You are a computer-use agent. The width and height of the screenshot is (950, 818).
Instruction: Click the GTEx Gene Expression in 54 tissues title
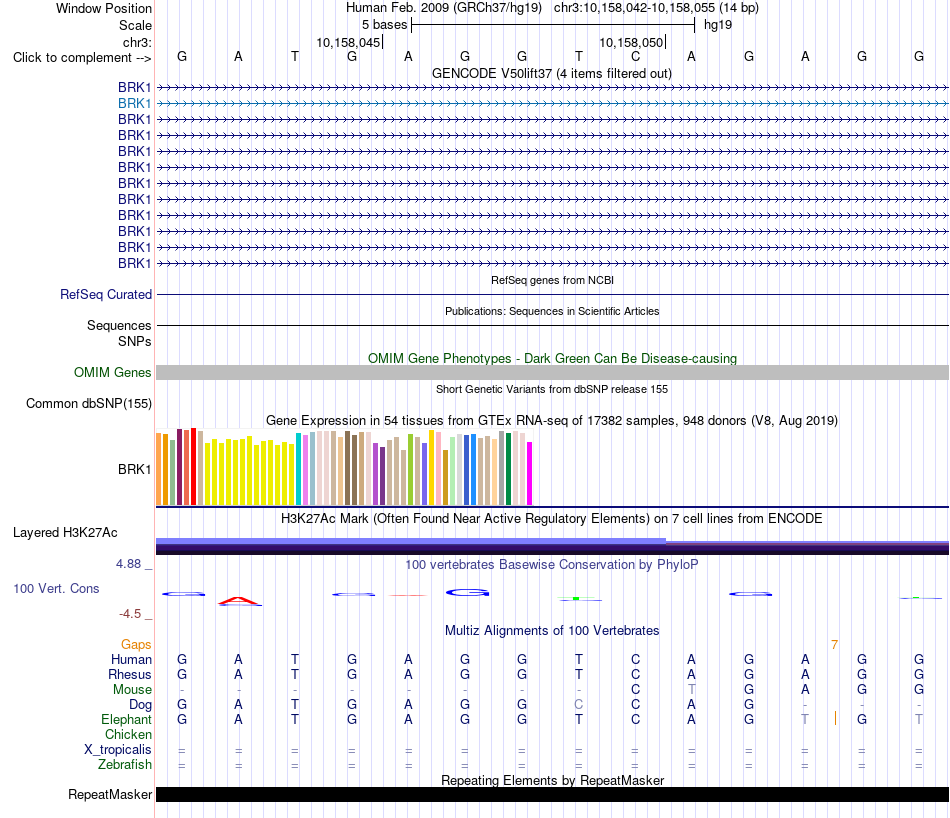[x=552, y=421]
